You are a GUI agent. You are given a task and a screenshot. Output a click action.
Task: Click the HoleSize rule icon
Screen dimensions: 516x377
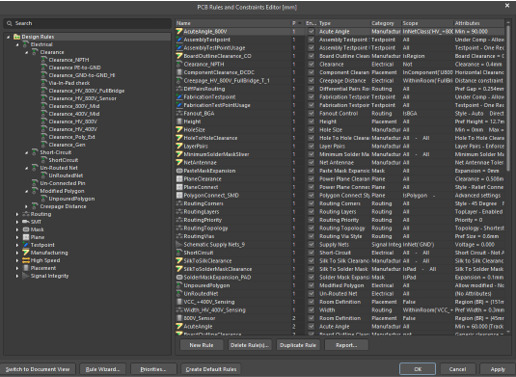(179, 130)
